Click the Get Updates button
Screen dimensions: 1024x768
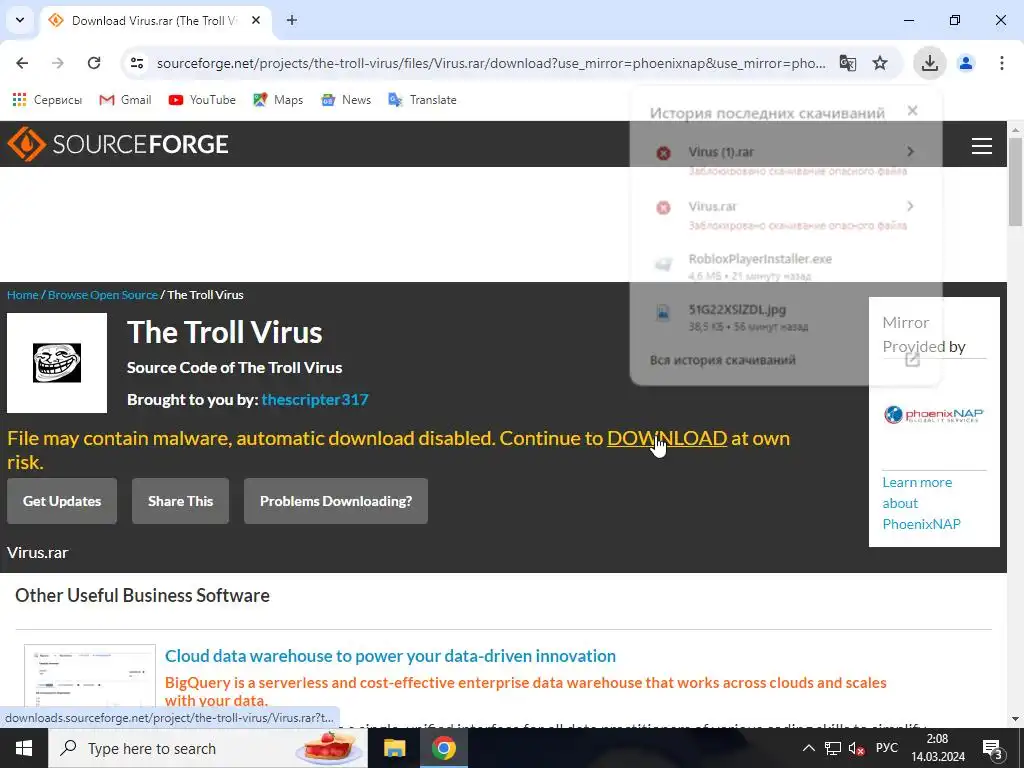tap(62, 501)
